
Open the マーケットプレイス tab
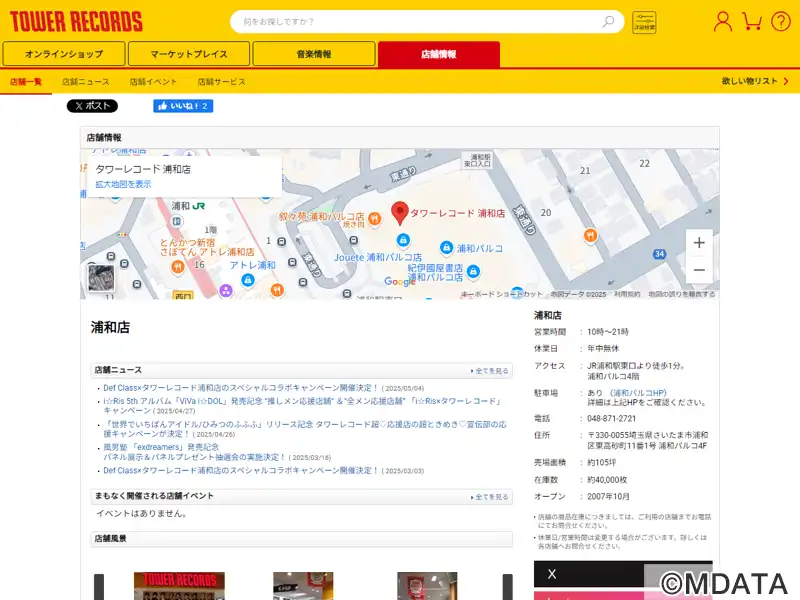189,54
